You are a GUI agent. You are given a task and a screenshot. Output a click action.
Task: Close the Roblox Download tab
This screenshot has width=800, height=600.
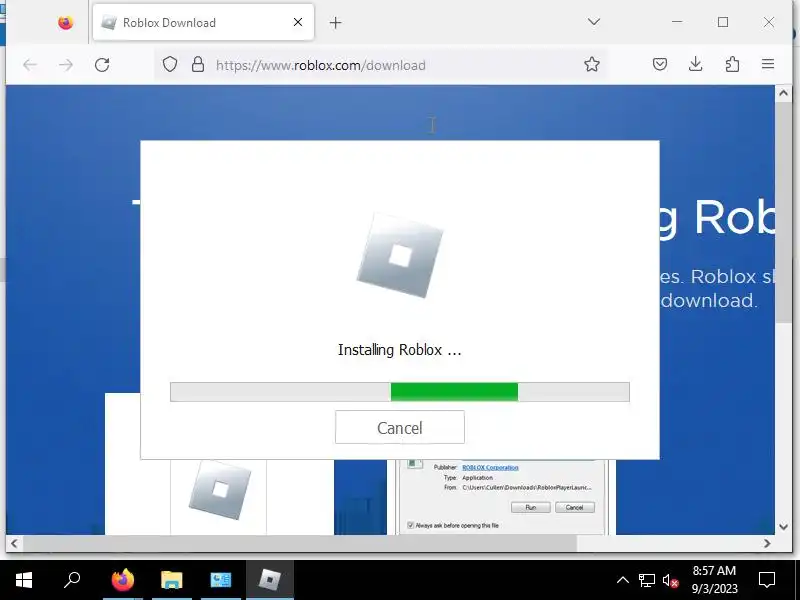click(x=298, y=22)
